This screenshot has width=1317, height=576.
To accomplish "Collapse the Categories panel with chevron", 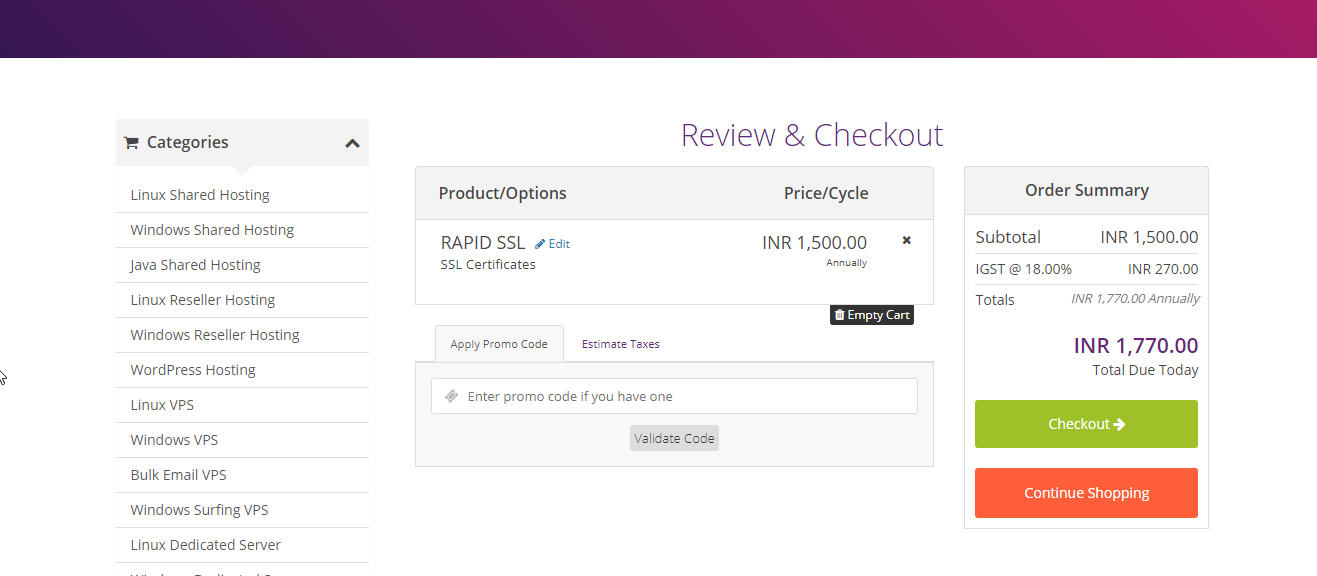I will [x=352, y=143].
